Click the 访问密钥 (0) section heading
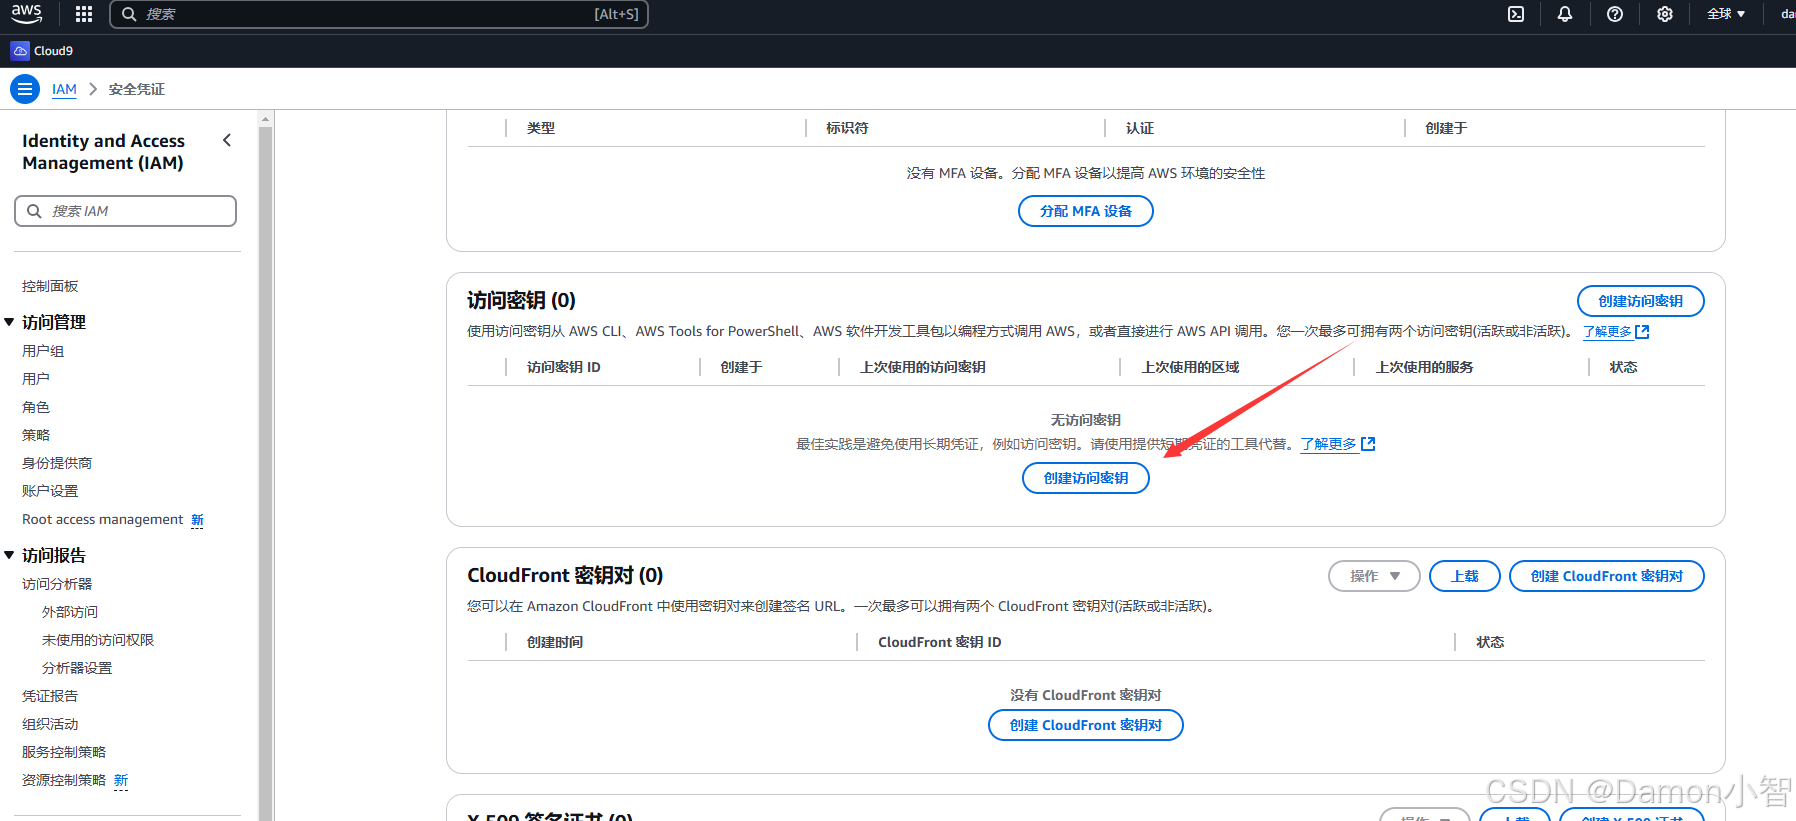The width and height of the screenshot is (1796, 821). (521, 300)
